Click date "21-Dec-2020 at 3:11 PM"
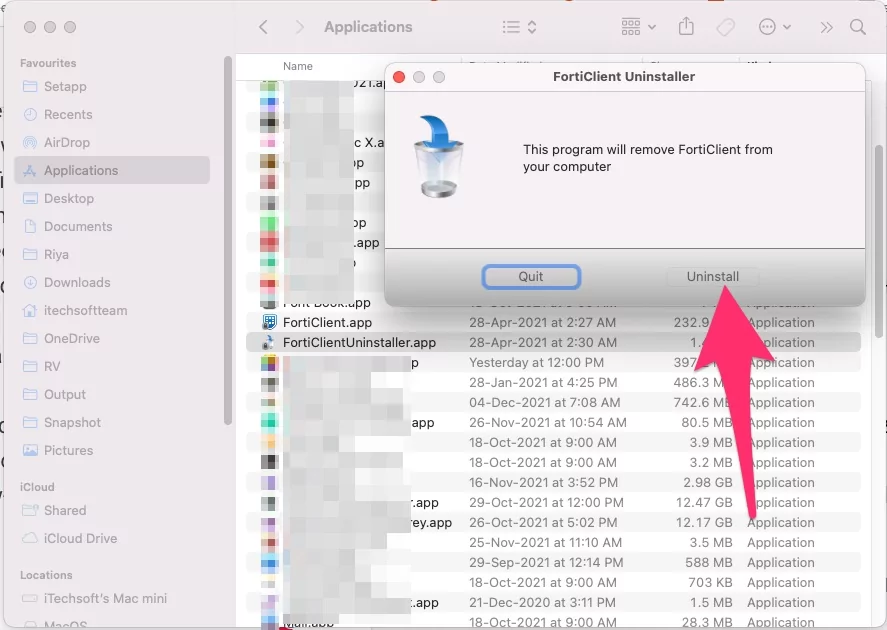The image size is (887, 630). coord(542,603)
